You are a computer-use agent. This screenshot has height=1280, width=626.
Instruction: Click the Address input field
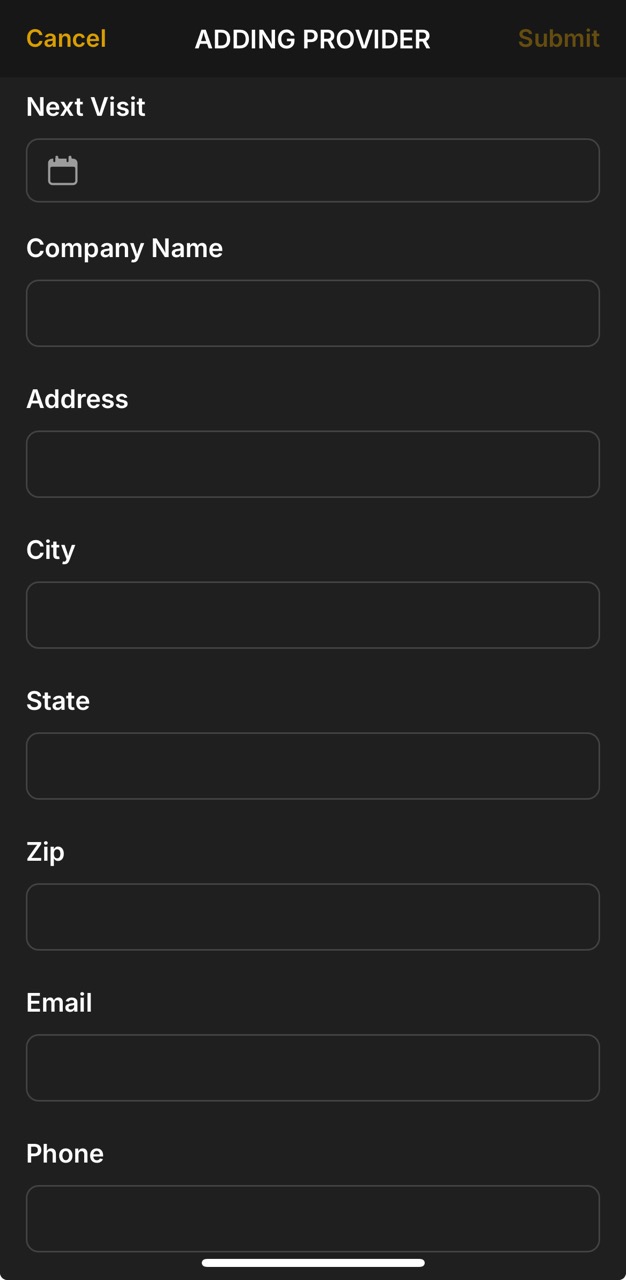pos(313,464)
